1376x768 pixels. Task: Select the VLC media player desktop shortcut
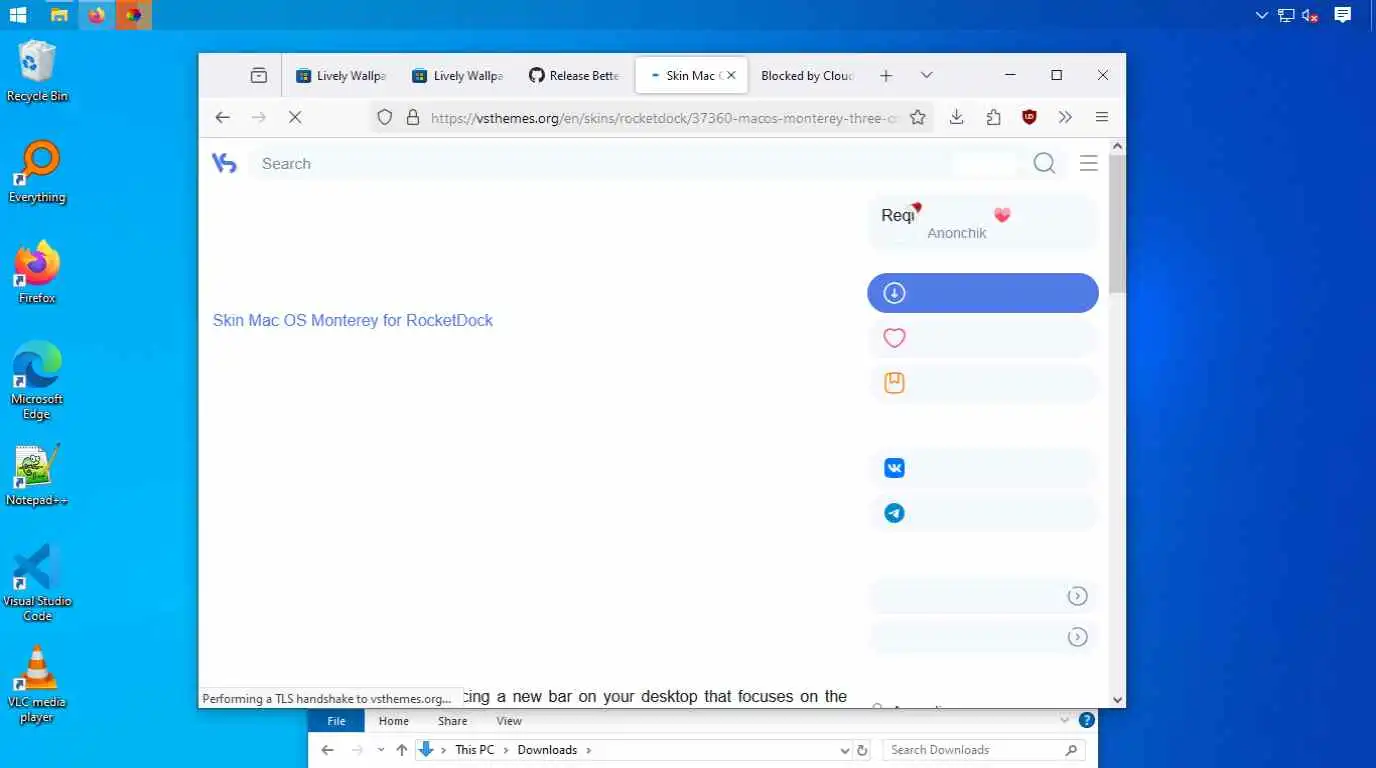tap(37, 684)
